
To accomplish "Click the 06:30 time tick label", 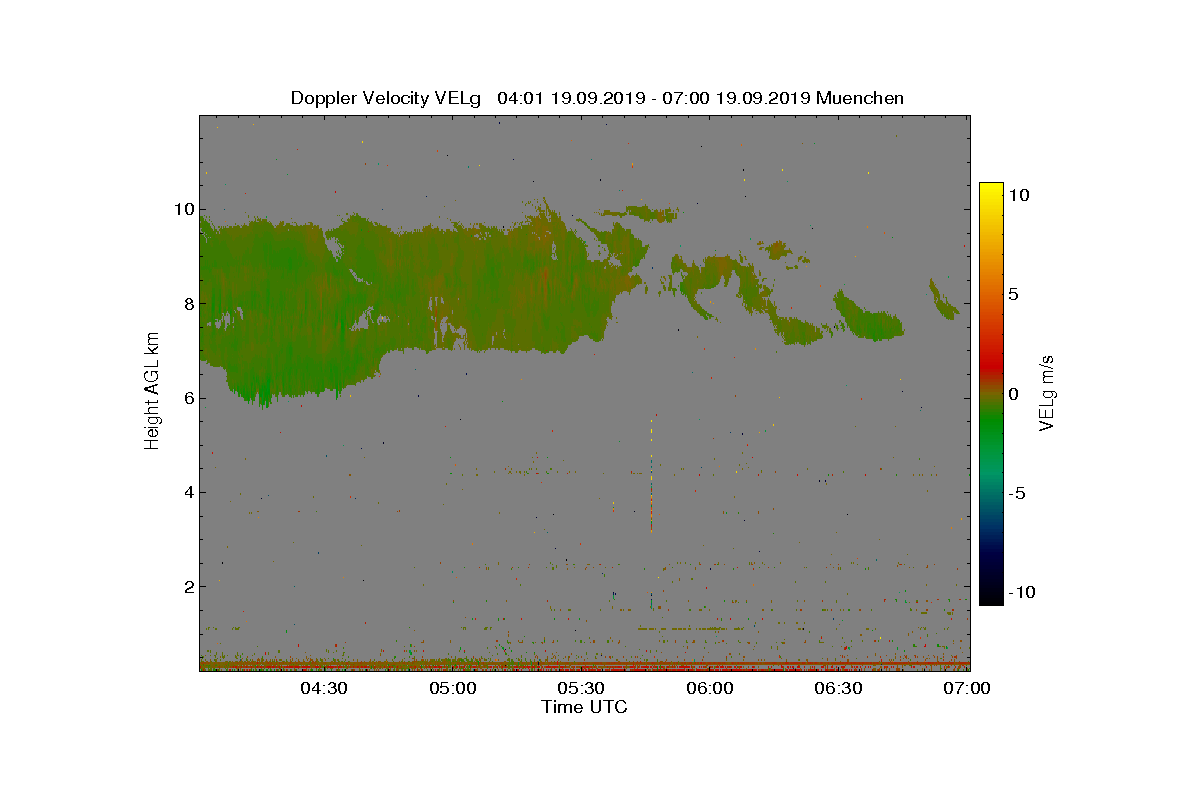I will pyautogui.click(x=838, y=688).
